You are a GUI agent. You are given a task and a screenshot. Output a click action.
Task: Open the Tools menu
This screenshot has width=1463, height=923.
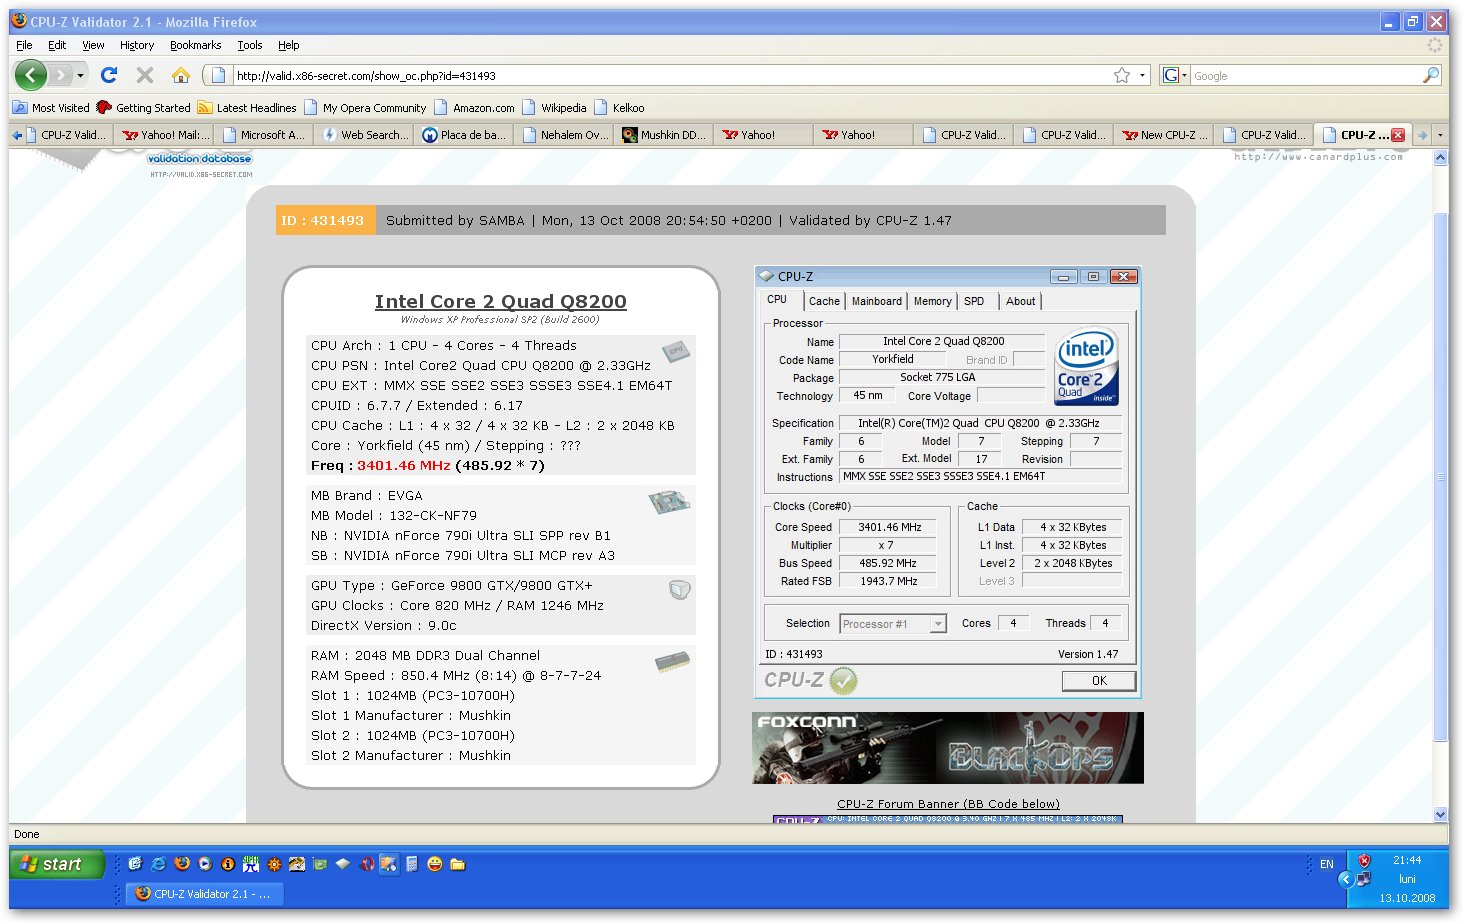[x=250, y=45]
